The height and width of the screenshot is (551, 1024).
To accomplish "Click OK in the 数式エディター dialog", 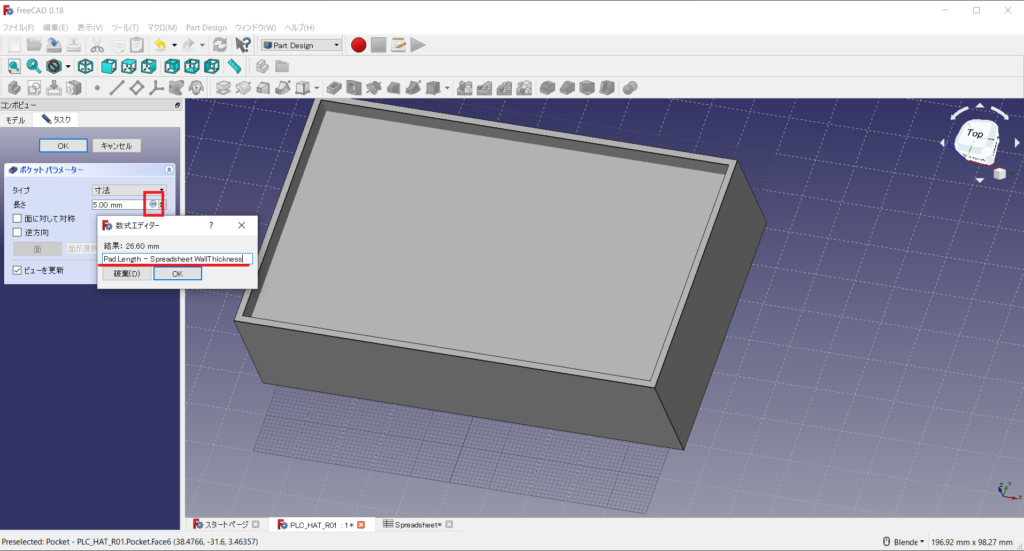I will pos(177,273).
